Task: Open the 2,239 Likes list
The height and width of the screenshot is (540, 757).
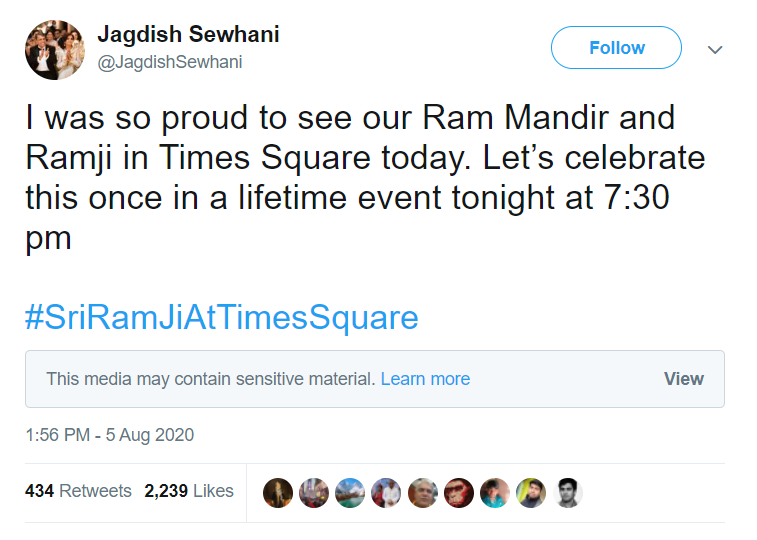Action: [189, 491]
